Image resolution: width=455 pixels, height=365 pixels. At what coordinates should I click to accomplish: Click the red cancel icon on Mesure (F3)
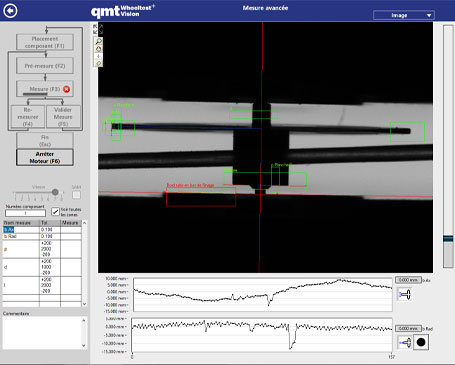[67, 89]
